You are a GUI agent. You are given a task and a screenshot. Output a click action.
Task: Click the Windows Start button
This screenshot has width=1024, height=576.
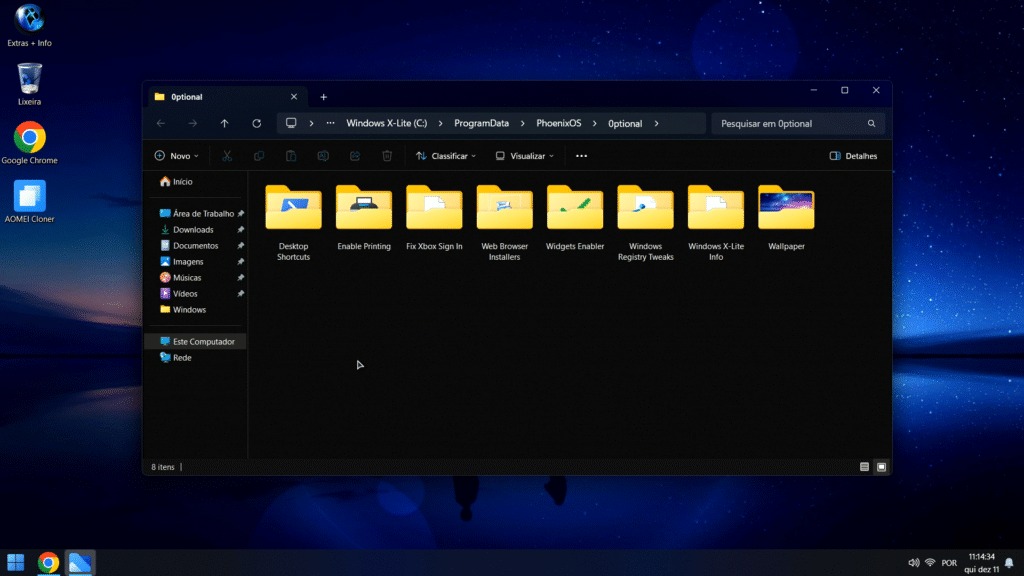tap(16, 562)
